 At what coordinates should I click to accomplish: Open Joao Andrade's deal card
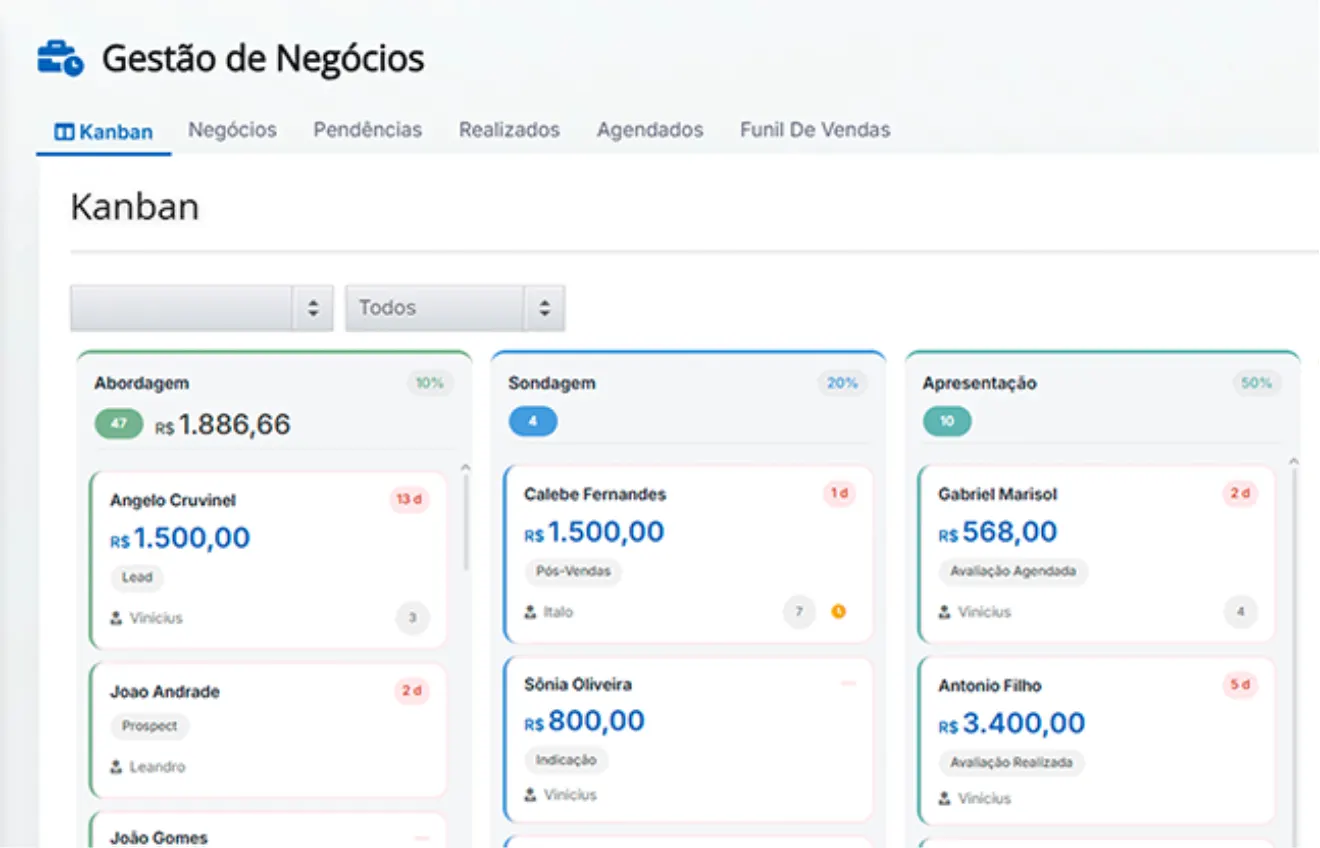268,730
